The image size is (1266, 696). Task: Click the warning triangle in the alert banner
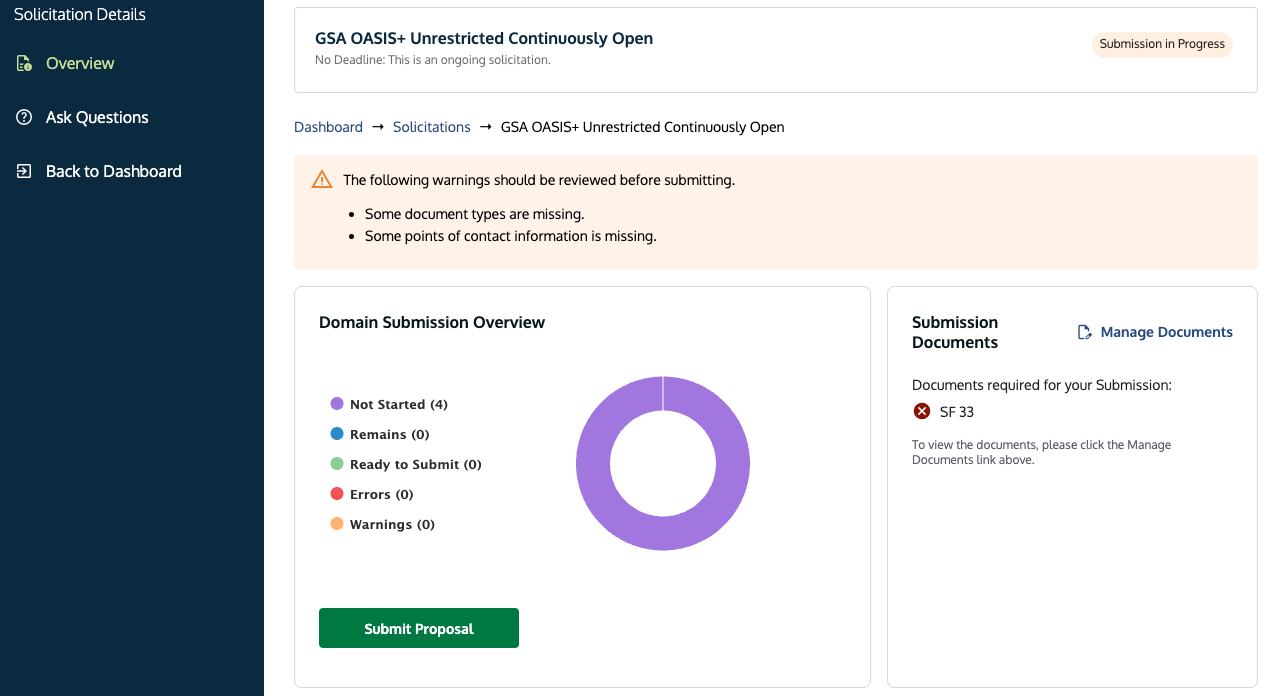[x=321, y=179]
